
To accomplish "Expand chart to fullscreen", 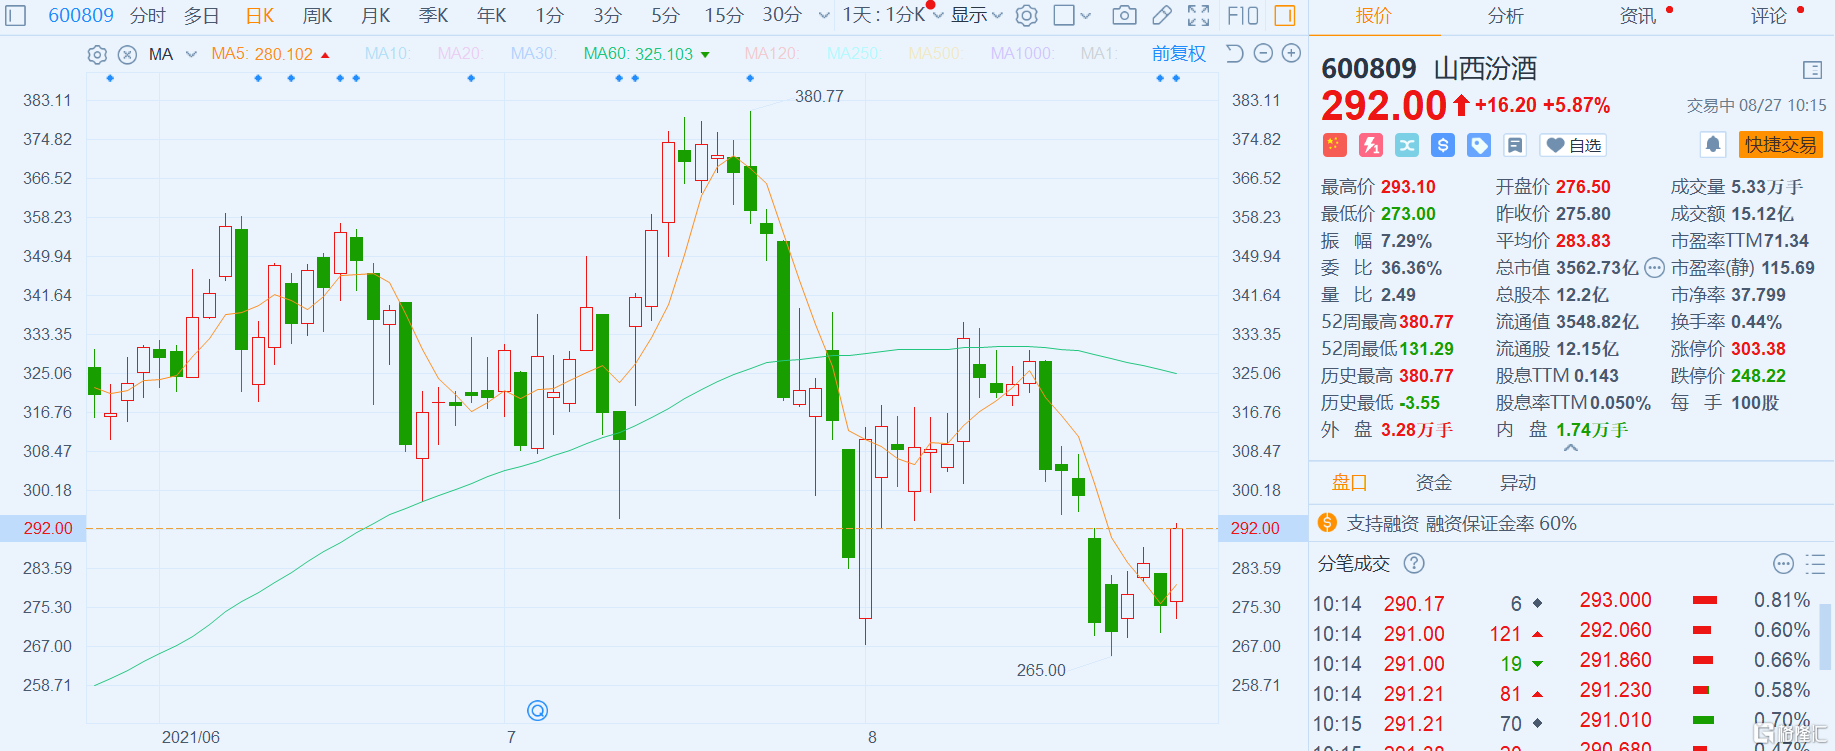I will coord(1198,15).
